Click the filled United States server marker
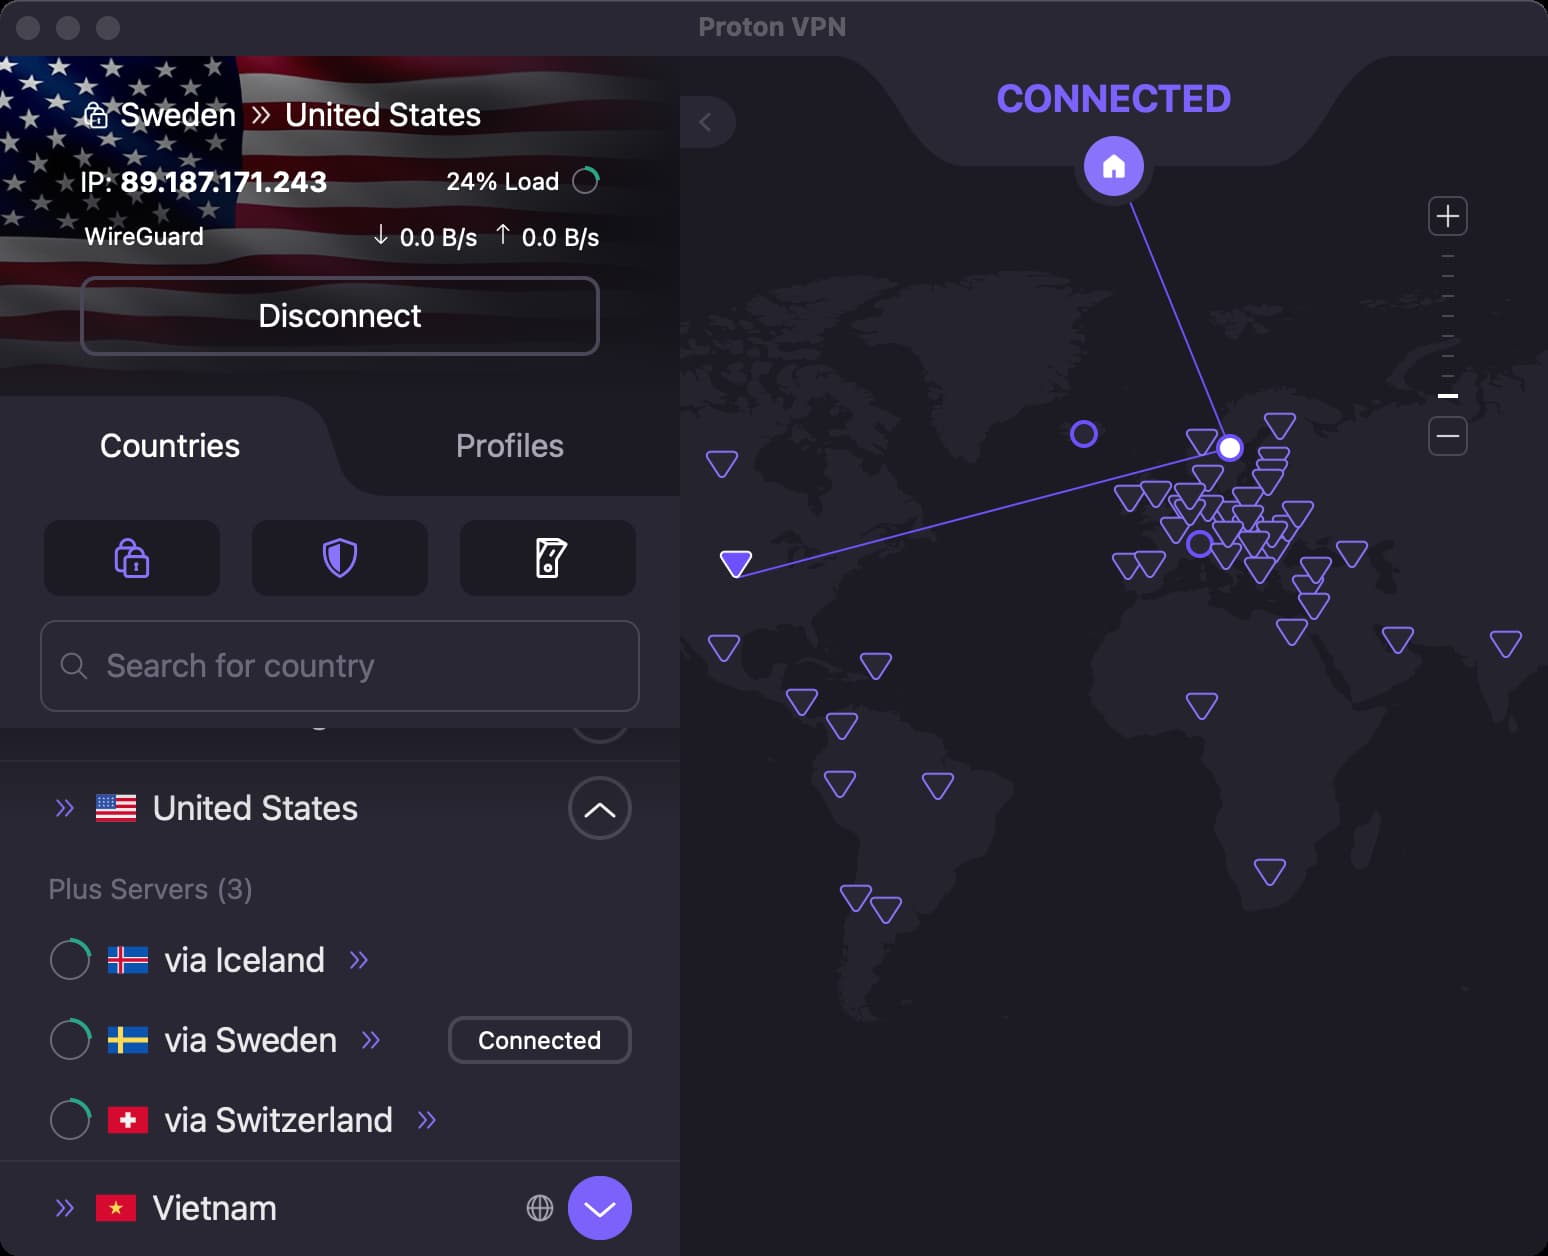This screenshot has width=1548, height=1256. 736,563
